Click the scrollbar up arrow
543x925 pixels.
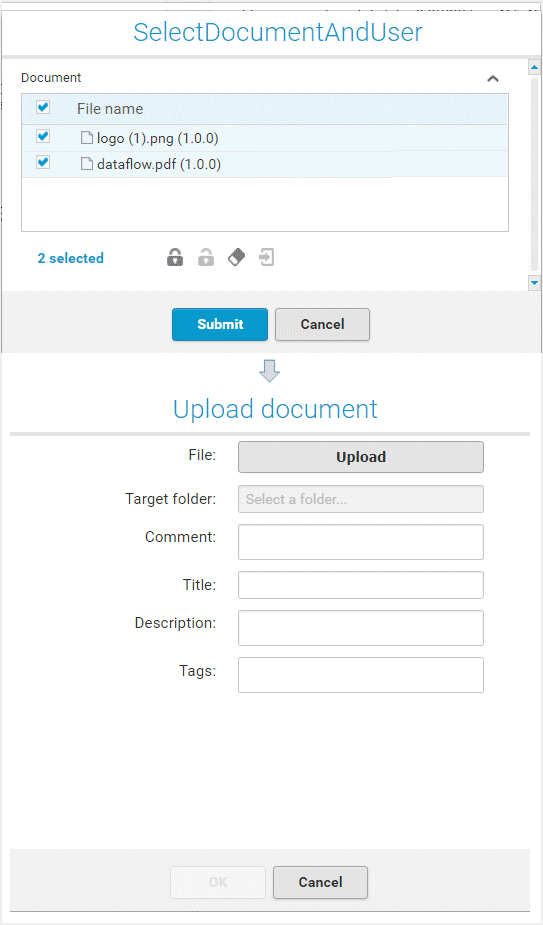[534, 67]
